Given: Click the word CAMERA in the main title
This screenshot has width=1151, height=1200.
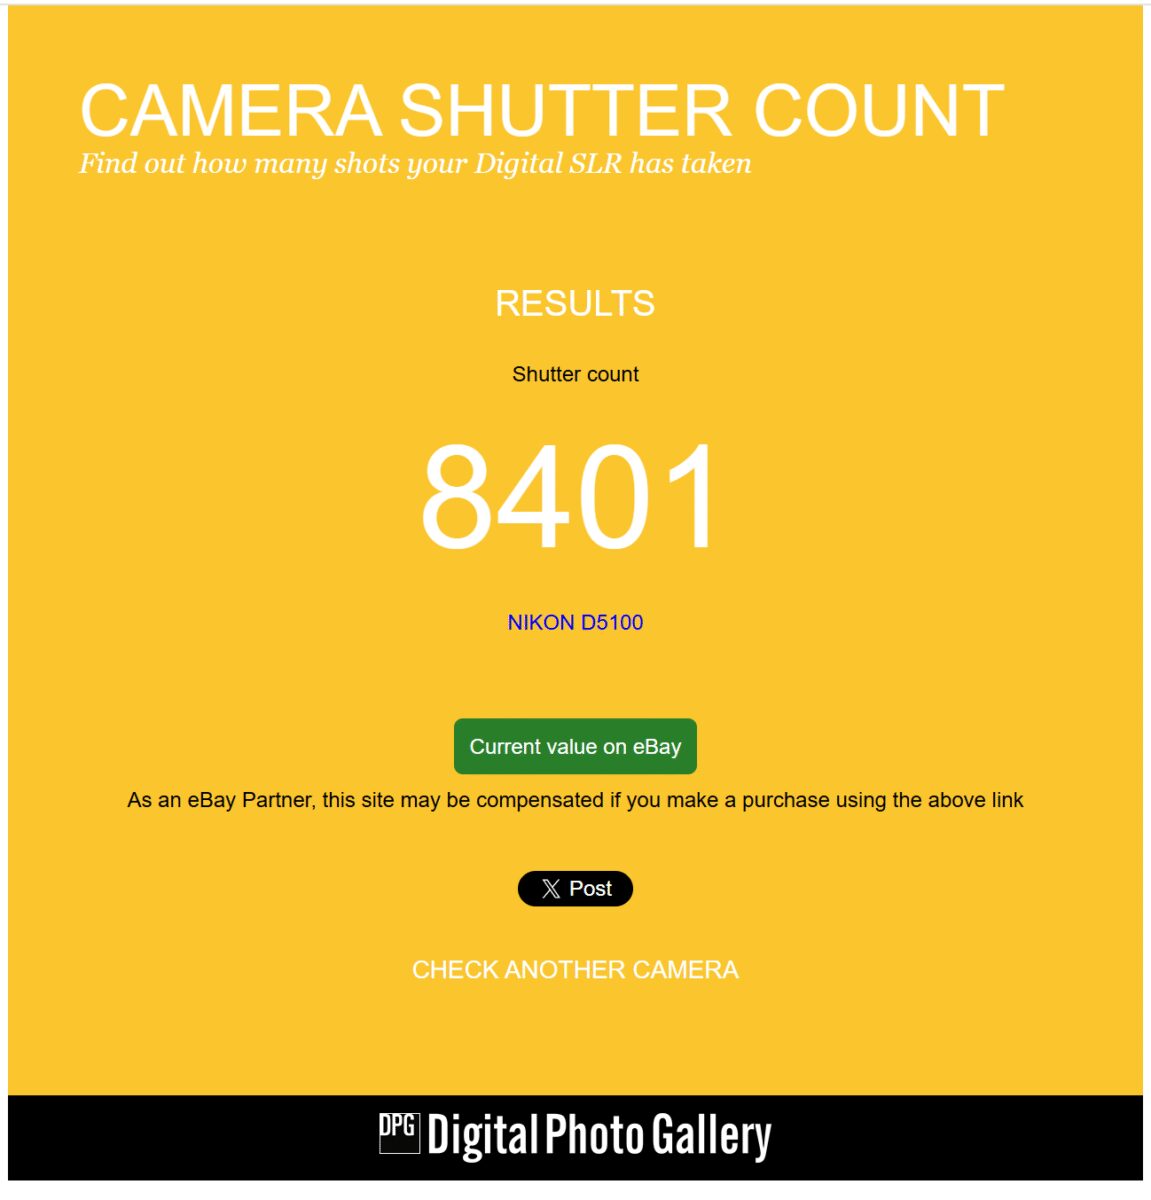Looking at the screenshot, I should [x=231, y=110].
